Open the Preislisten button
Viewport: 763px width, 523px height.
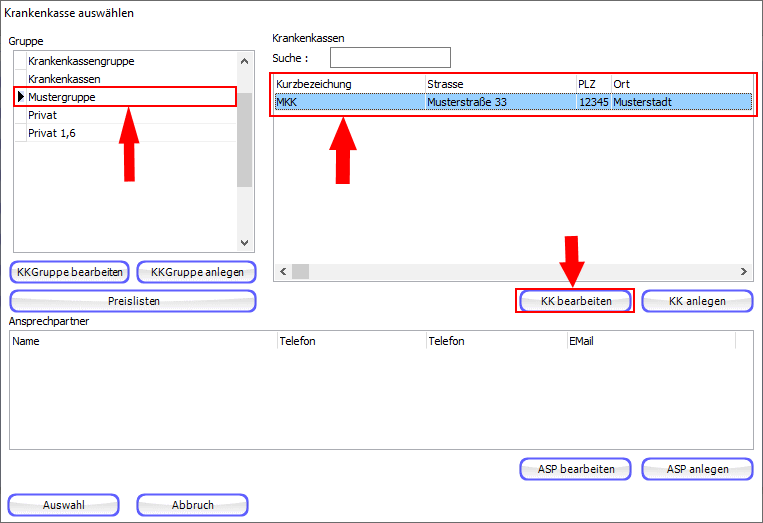(x=133, y=301)
